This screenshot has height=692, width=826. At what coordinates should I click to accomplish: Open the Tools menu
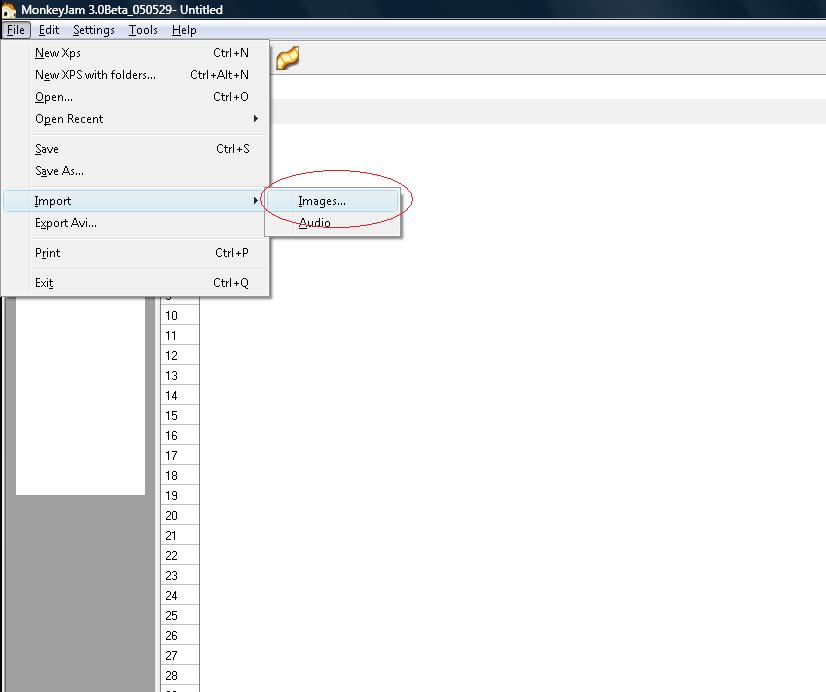(143, 30)
